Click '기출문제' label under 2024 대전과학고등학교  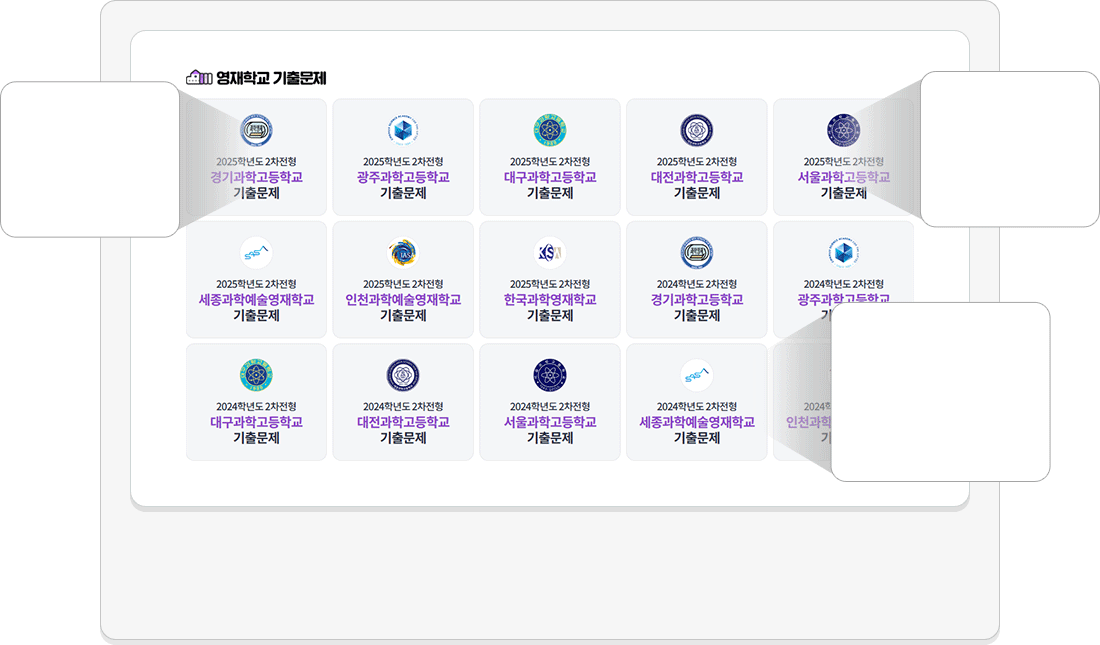[x=403, y=438]
